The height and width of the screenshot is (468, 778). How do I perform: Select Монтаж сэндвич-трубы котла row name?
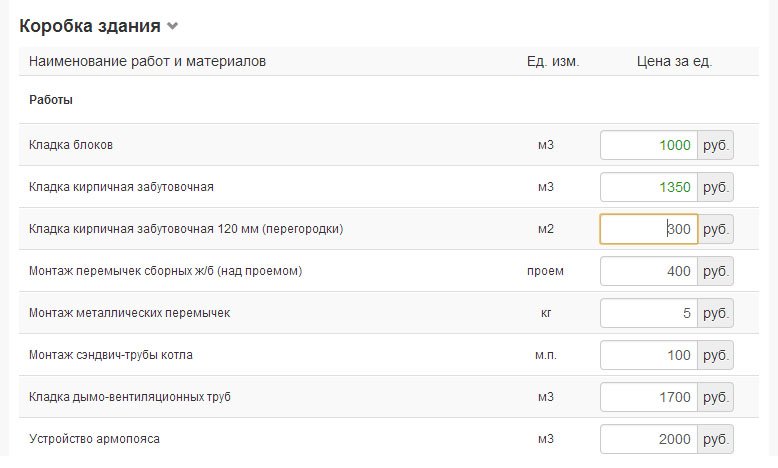click(111, 355)
